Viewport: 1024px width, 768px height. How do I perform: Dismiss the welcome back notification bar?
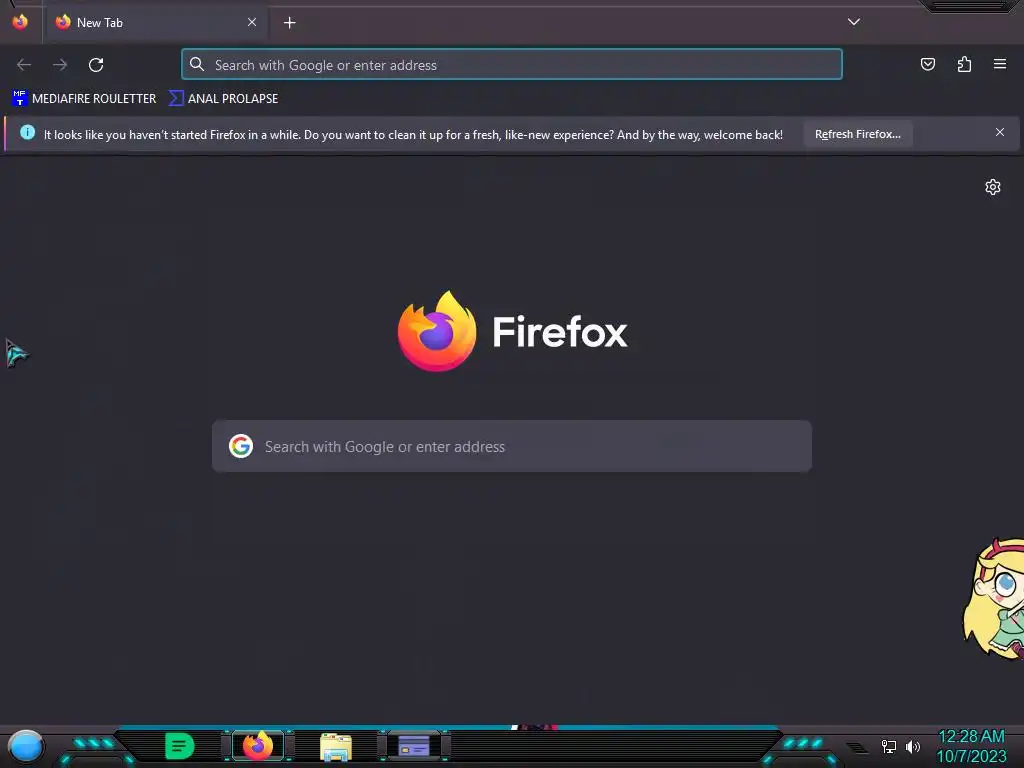[x=1000, y=133]
